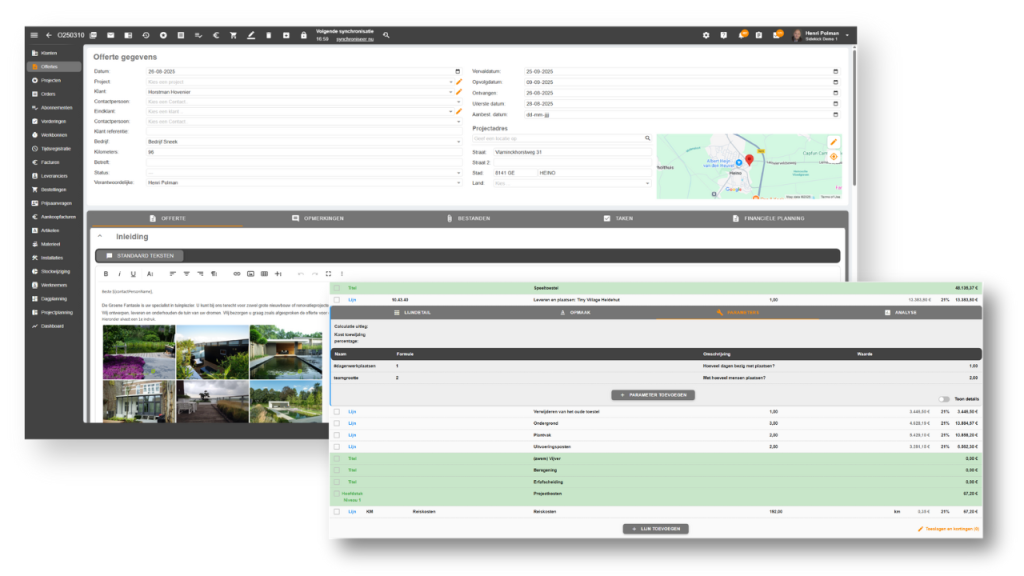Tick the checkbox on the Reiskosten row
Screen dimensions: 1024x576
[x=337, y=511]
